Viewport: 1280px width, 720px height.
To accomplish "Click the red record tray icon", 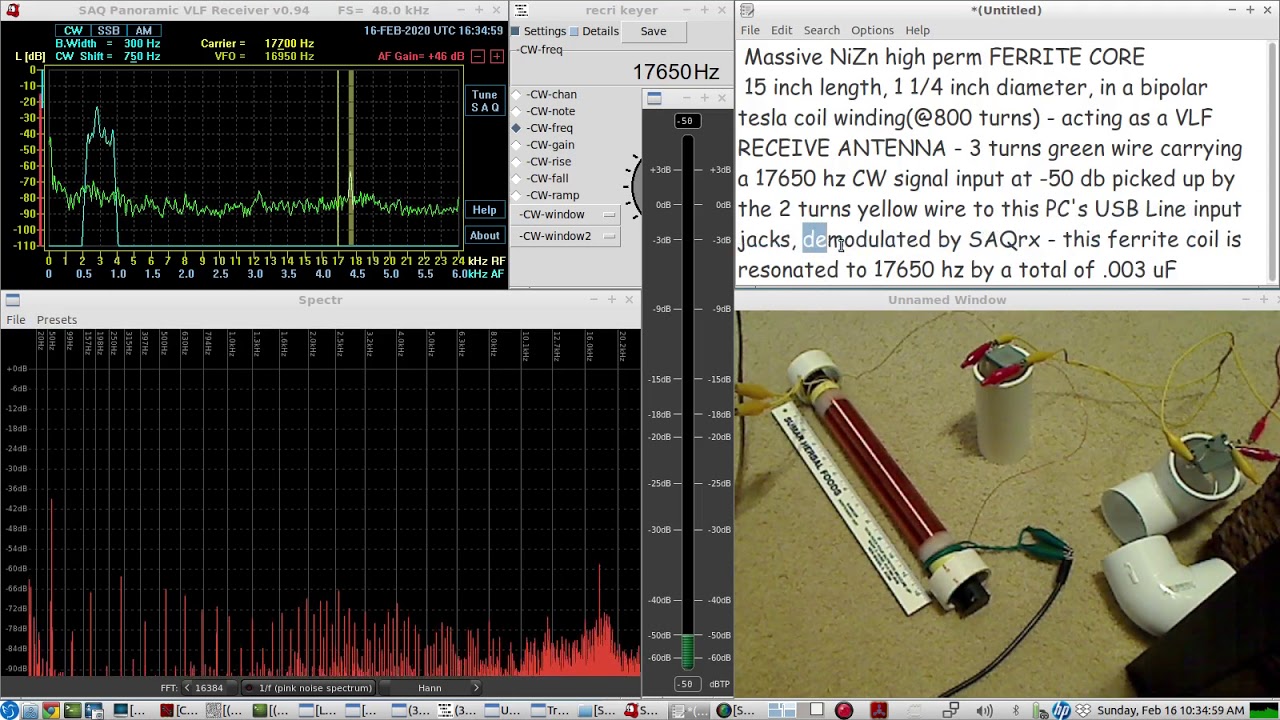I will [844, 711].
